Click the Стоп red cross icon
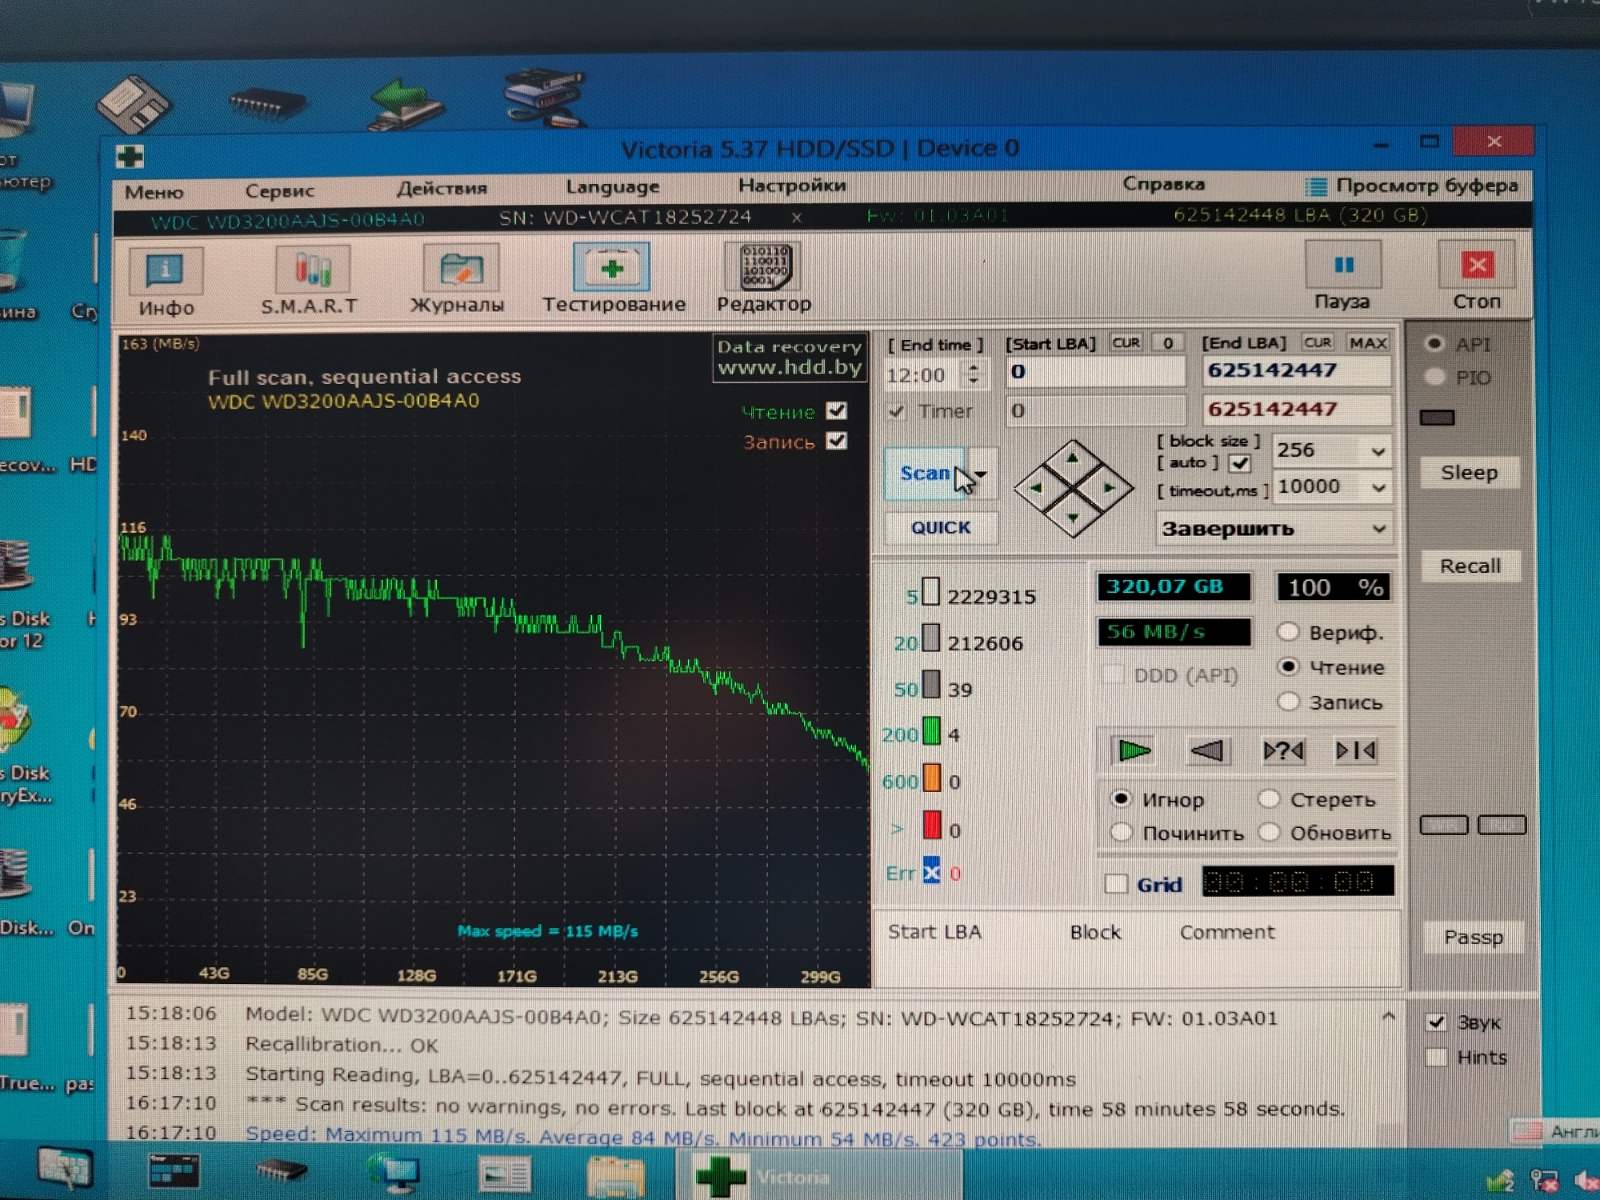Viewport: 1600px width, 1200px height. 1477,265
